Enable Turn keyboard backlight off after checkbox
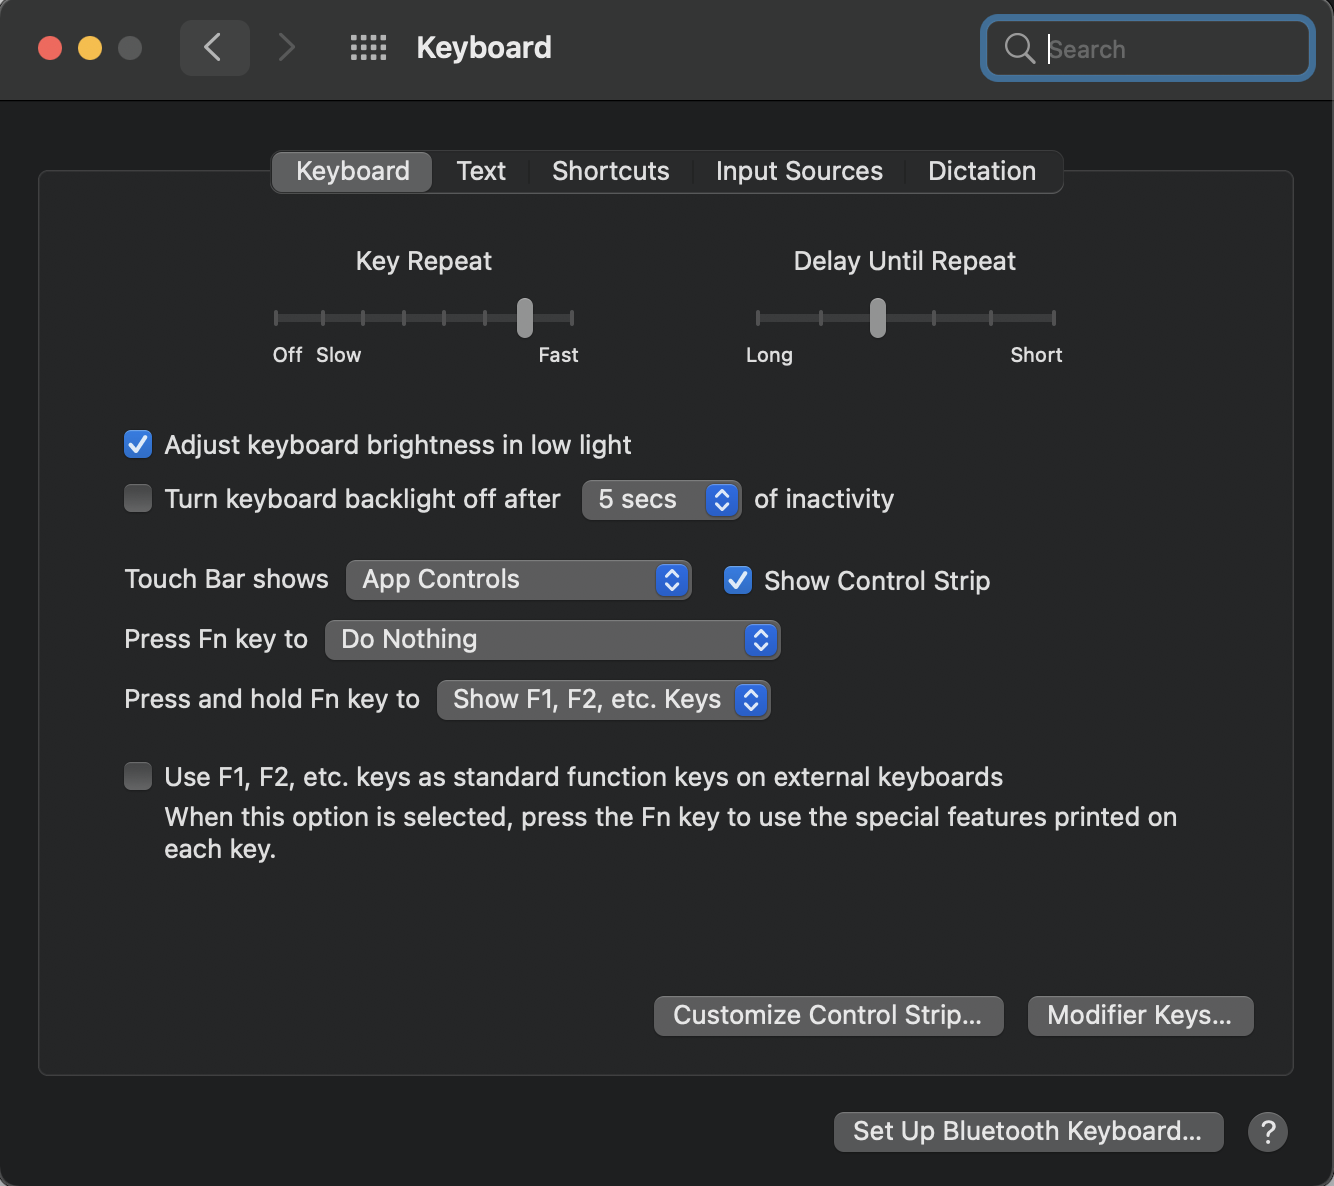This screenshot has width=1334, height=1186. tap(138, 498)
